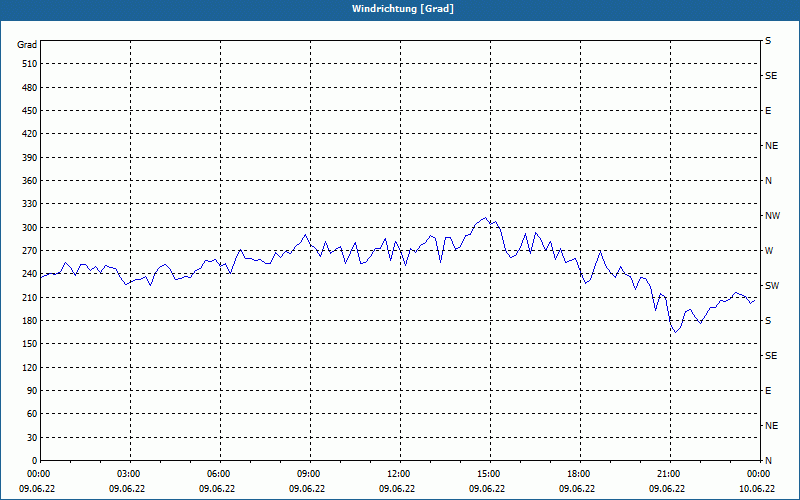Select the 90 y-axis value

point(32,391)
